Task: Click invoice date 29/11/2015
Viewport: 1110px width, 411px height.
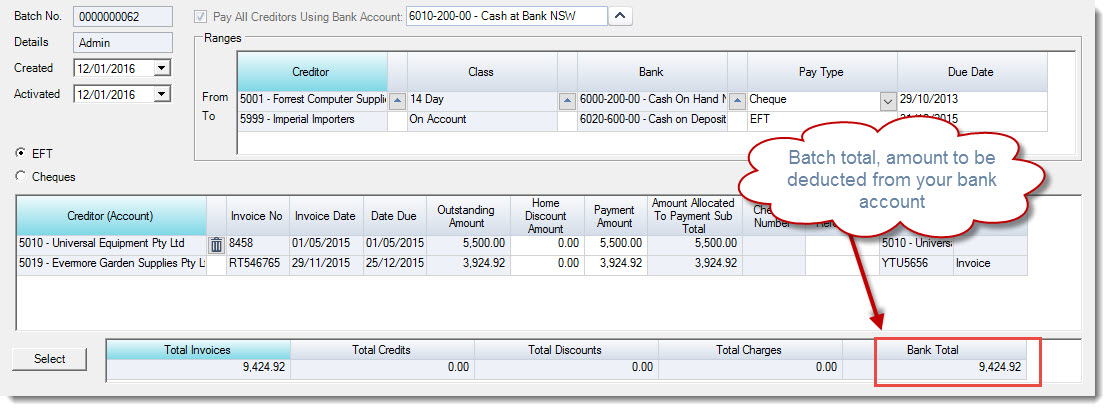Action: 326,264
